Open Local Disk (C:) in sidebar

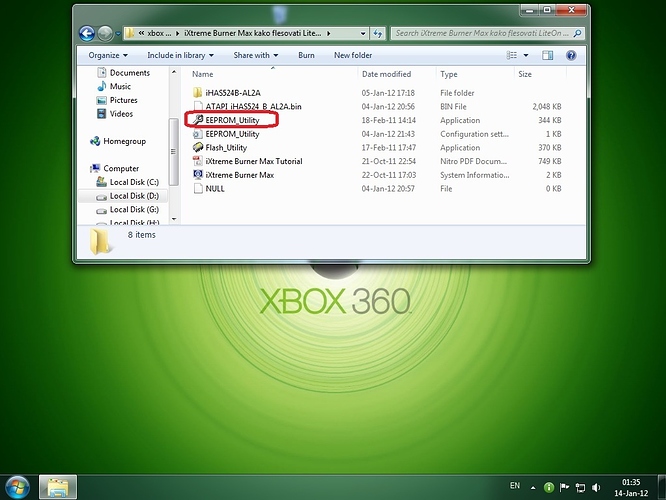[134, 182]
